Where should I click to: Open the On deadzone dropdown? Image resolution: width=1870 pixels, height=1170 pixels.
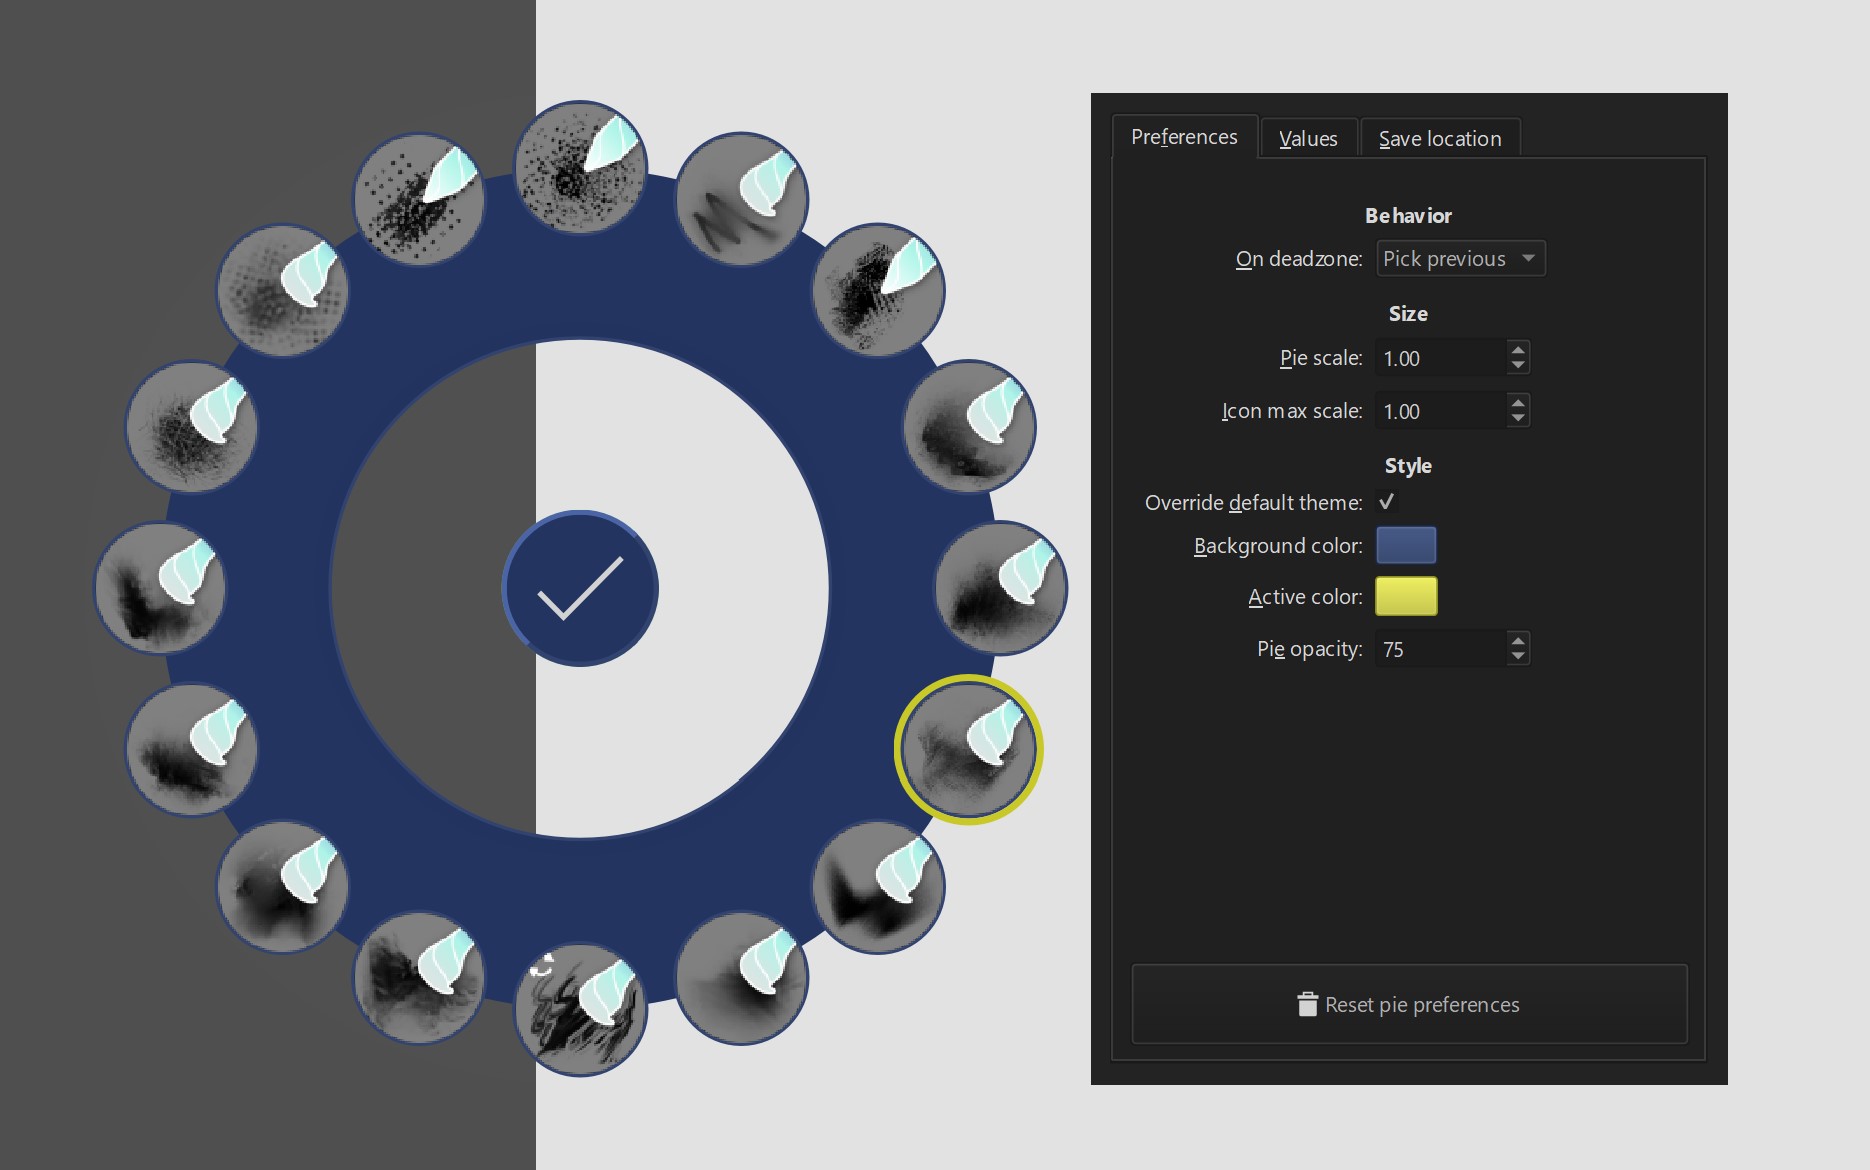[1460, 259]
